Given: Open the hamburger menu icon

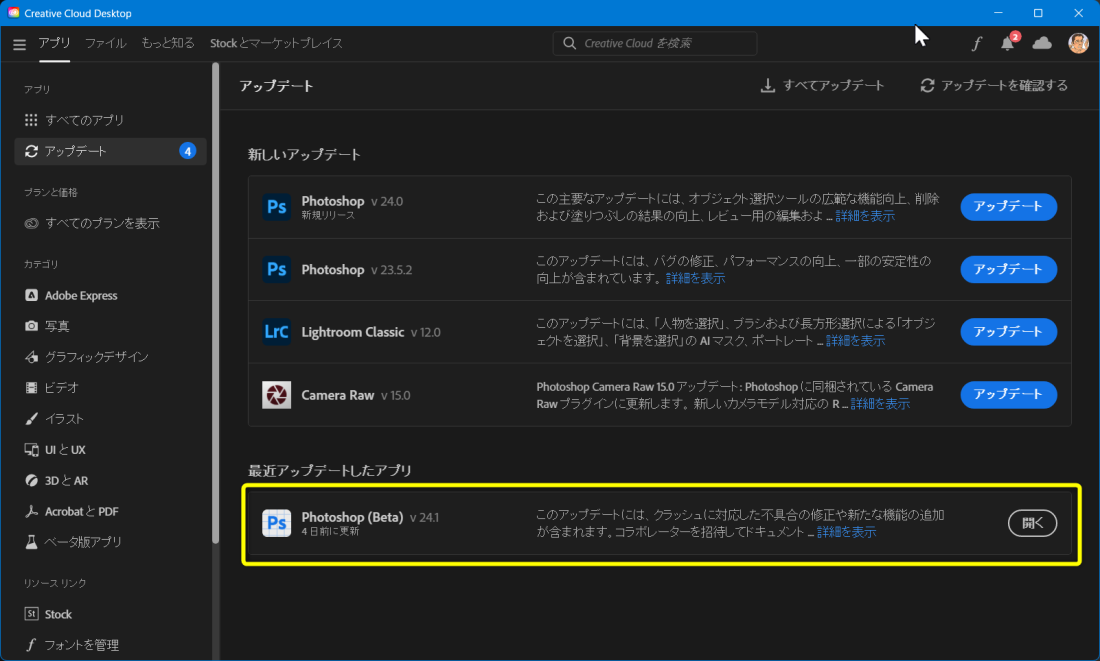Looking at the screenshot, I should click(x=19, y=44).
